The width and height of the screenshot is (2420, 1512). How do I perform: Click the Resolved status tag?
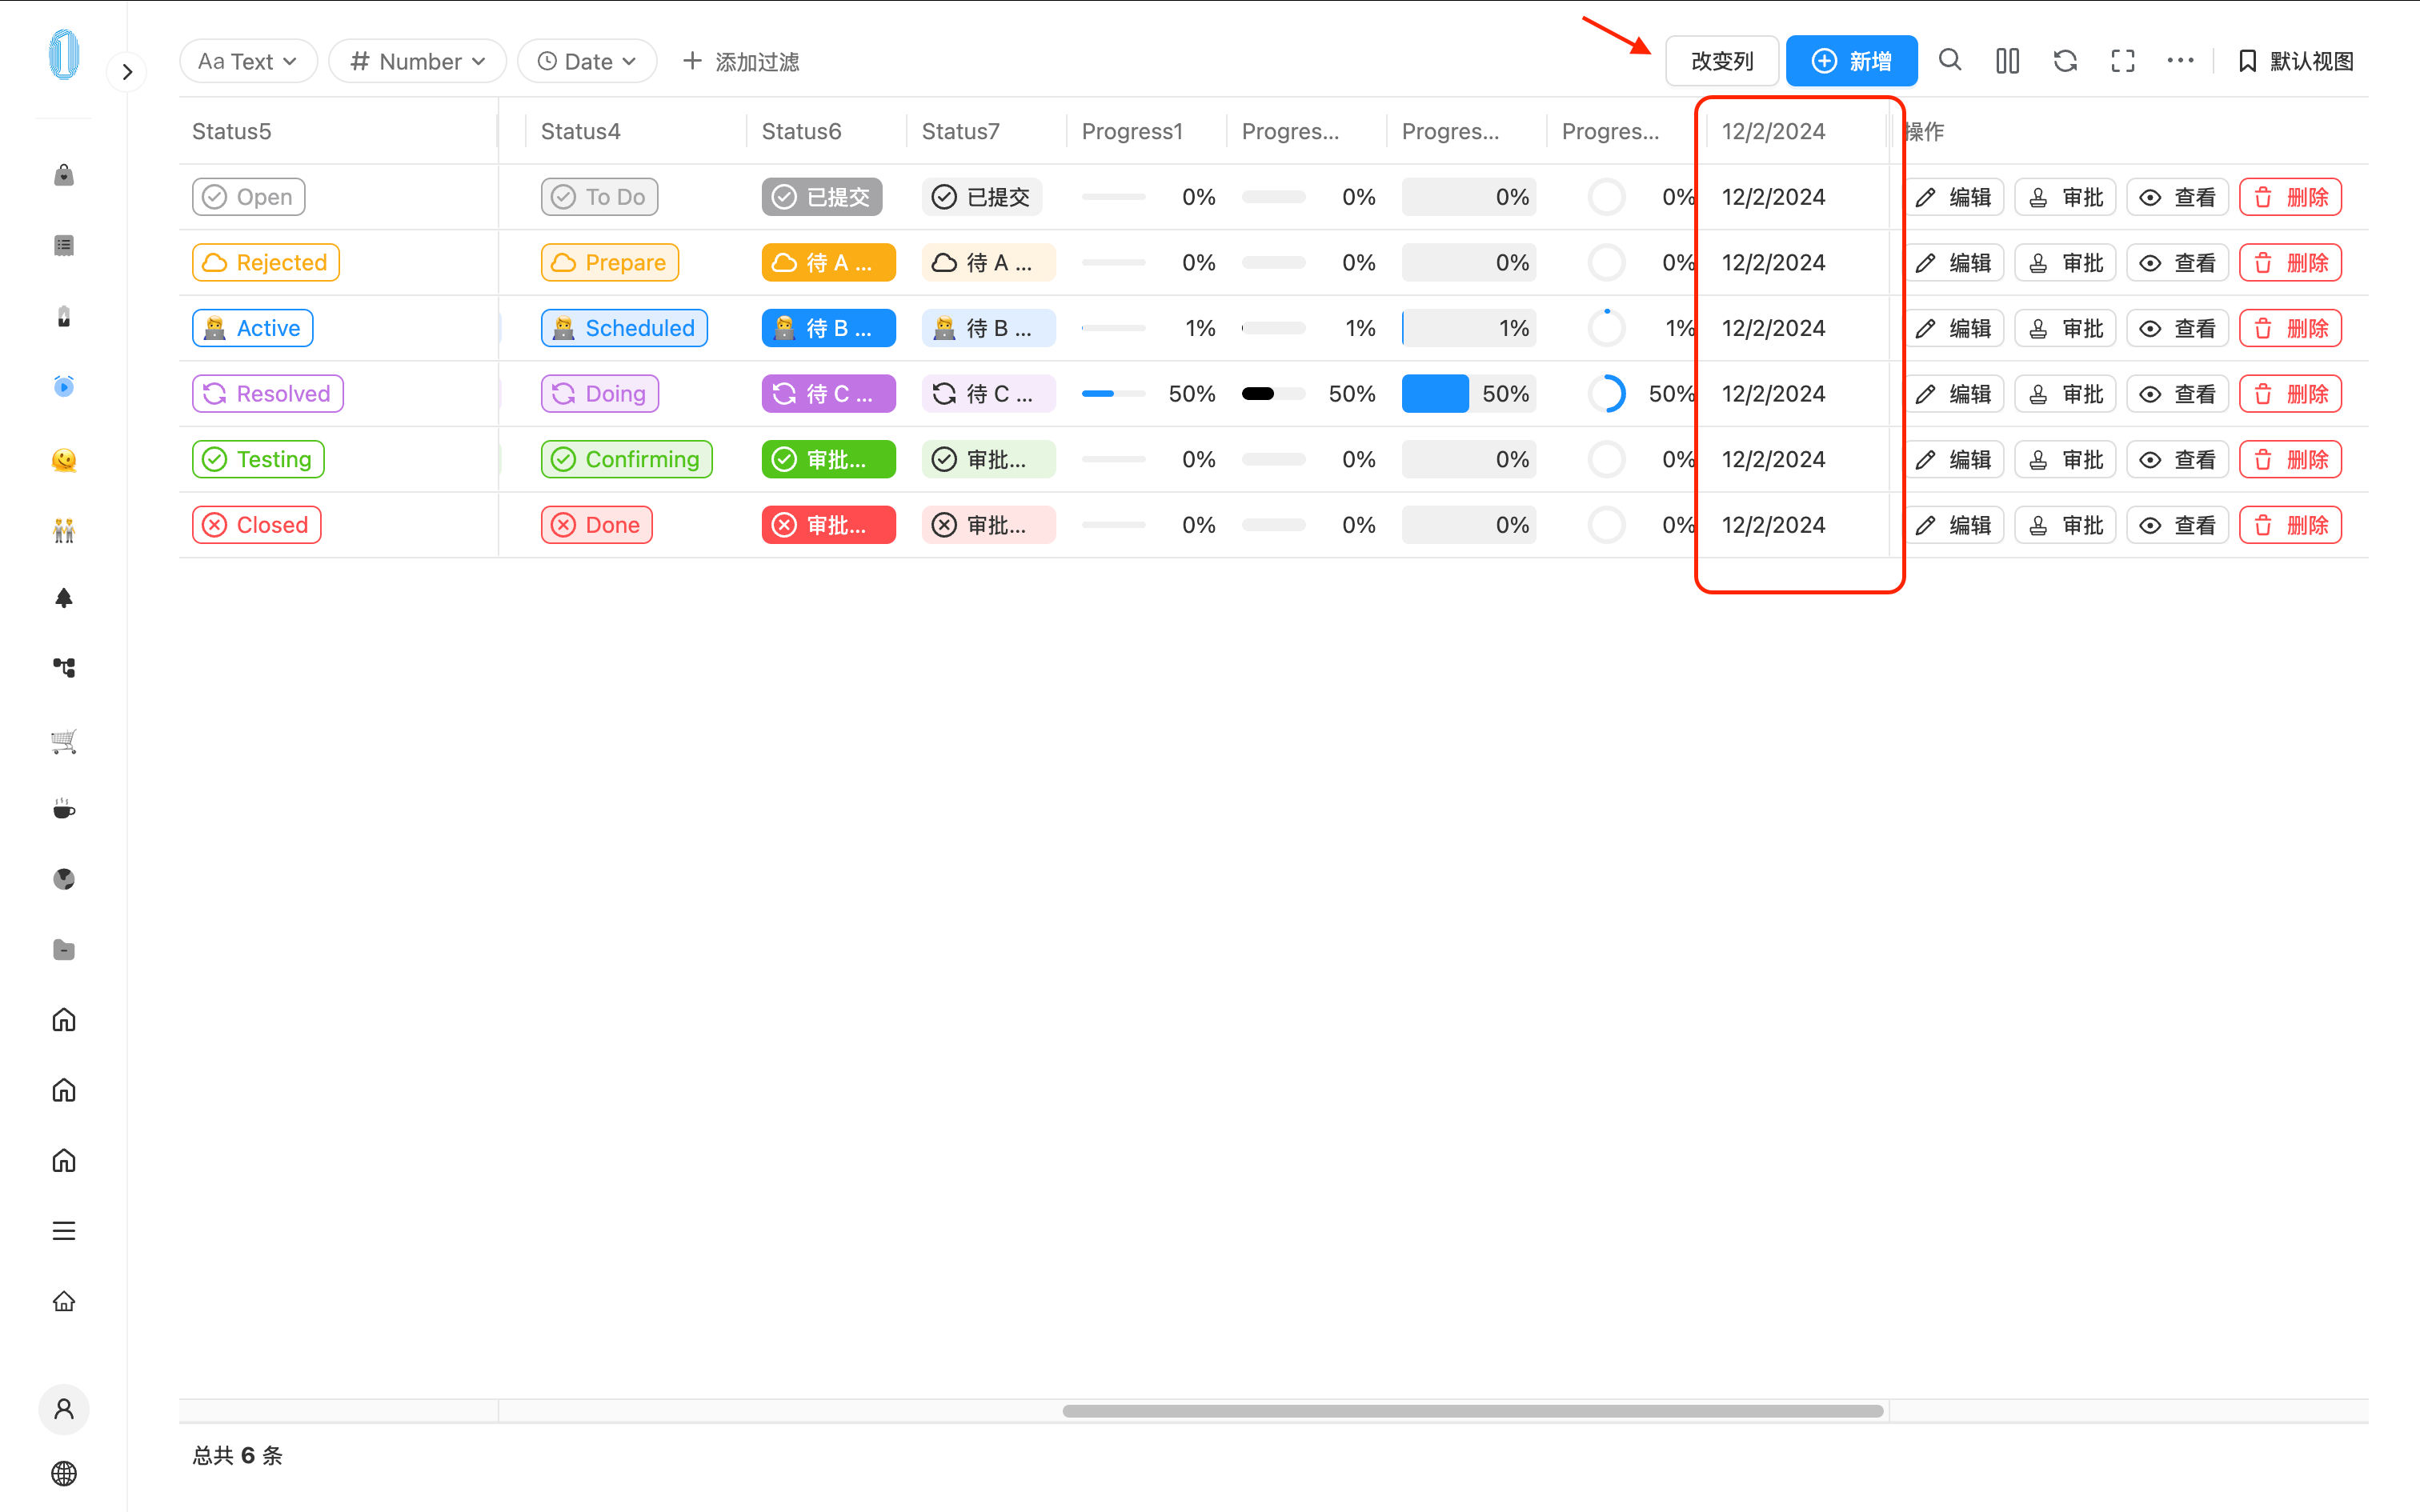pyautogui.click(x=268, y=394)
